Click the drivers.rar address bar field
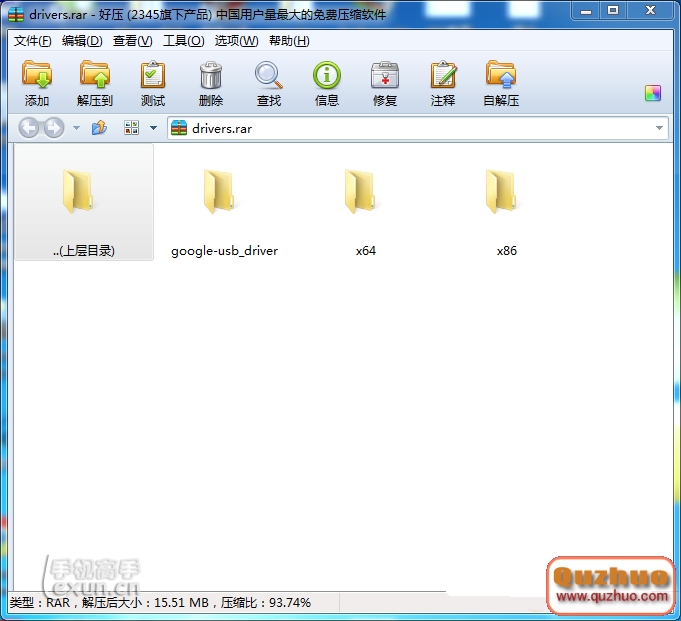Image resolution: width=681 pixels, height=621 pixels. coord(418,128)
